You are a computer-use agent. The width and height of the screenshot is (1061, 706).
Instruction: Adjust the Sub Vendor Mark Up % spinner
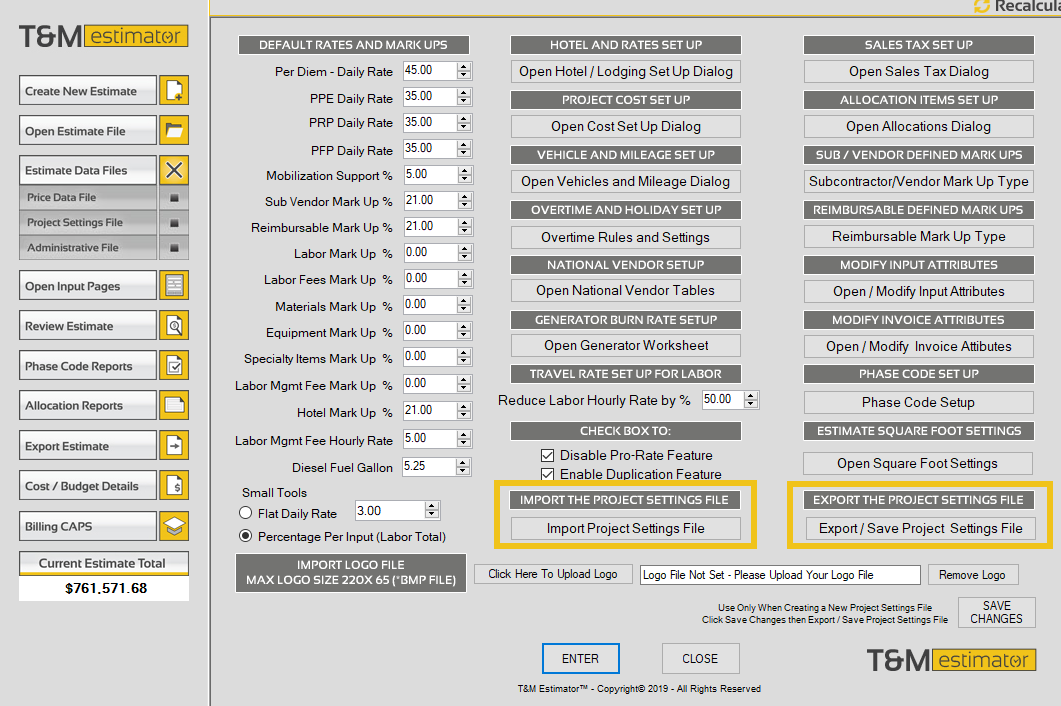click(464, 201)
